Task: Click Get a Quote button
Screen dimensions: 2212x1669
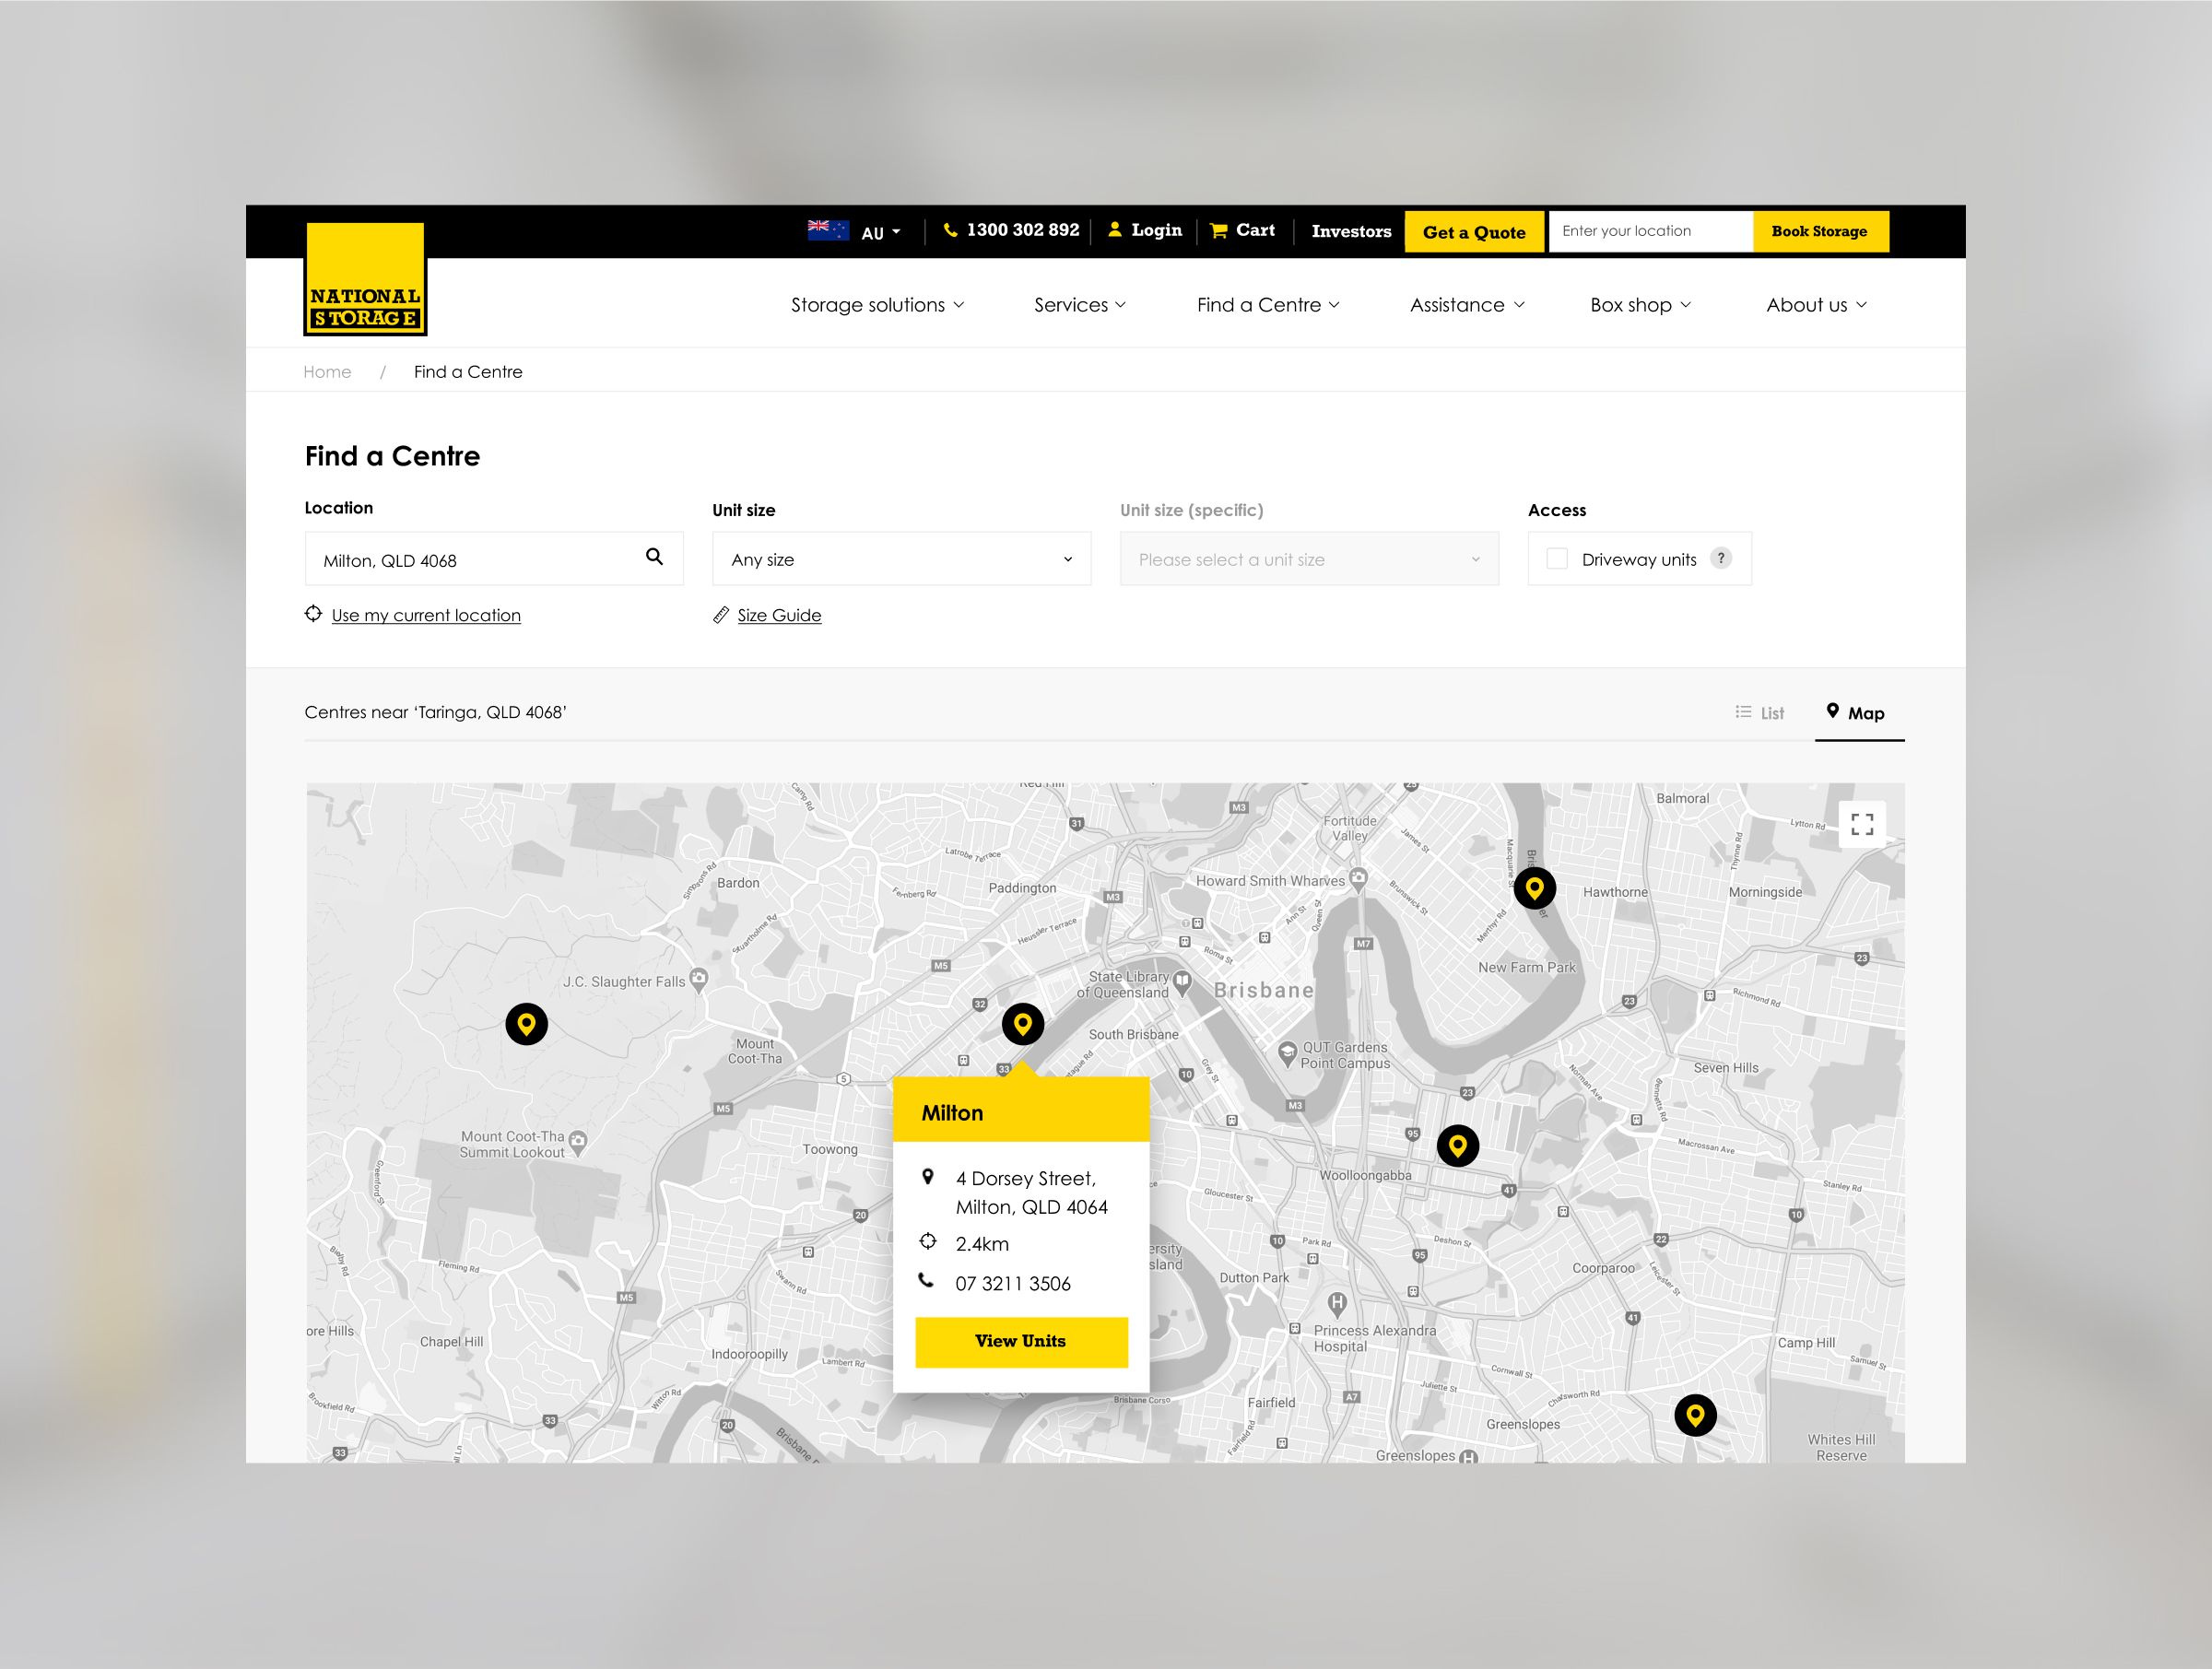Action: [1472, 229]
